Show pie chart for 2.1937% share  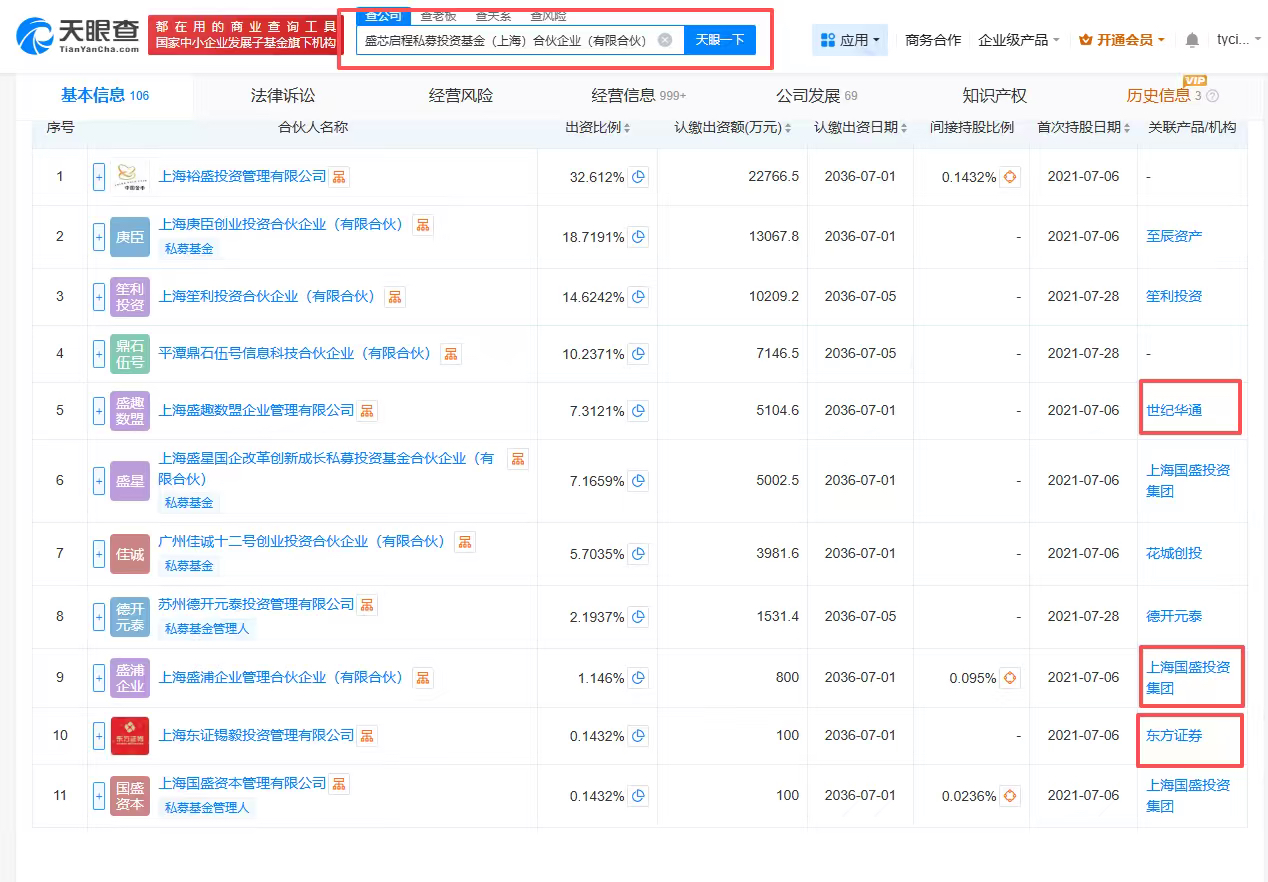[638, 616]
